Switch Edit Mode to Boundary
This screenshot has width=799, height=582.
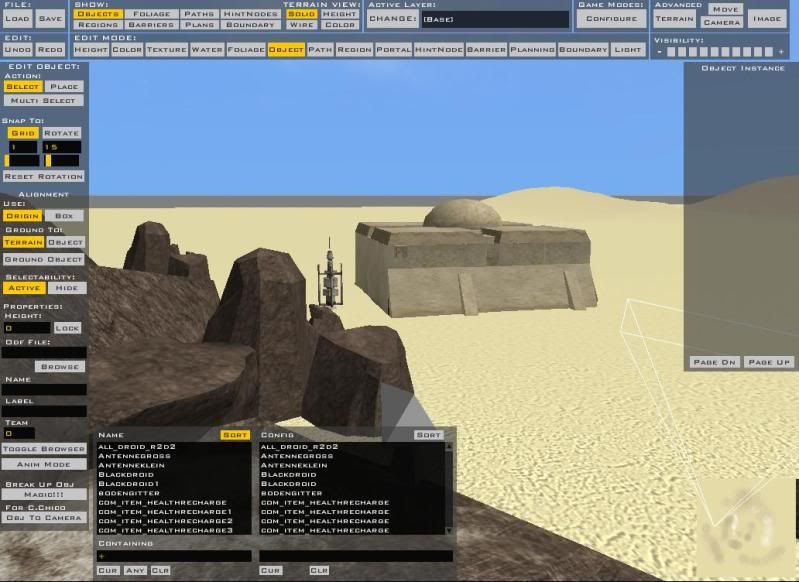(x=583, y=49)
